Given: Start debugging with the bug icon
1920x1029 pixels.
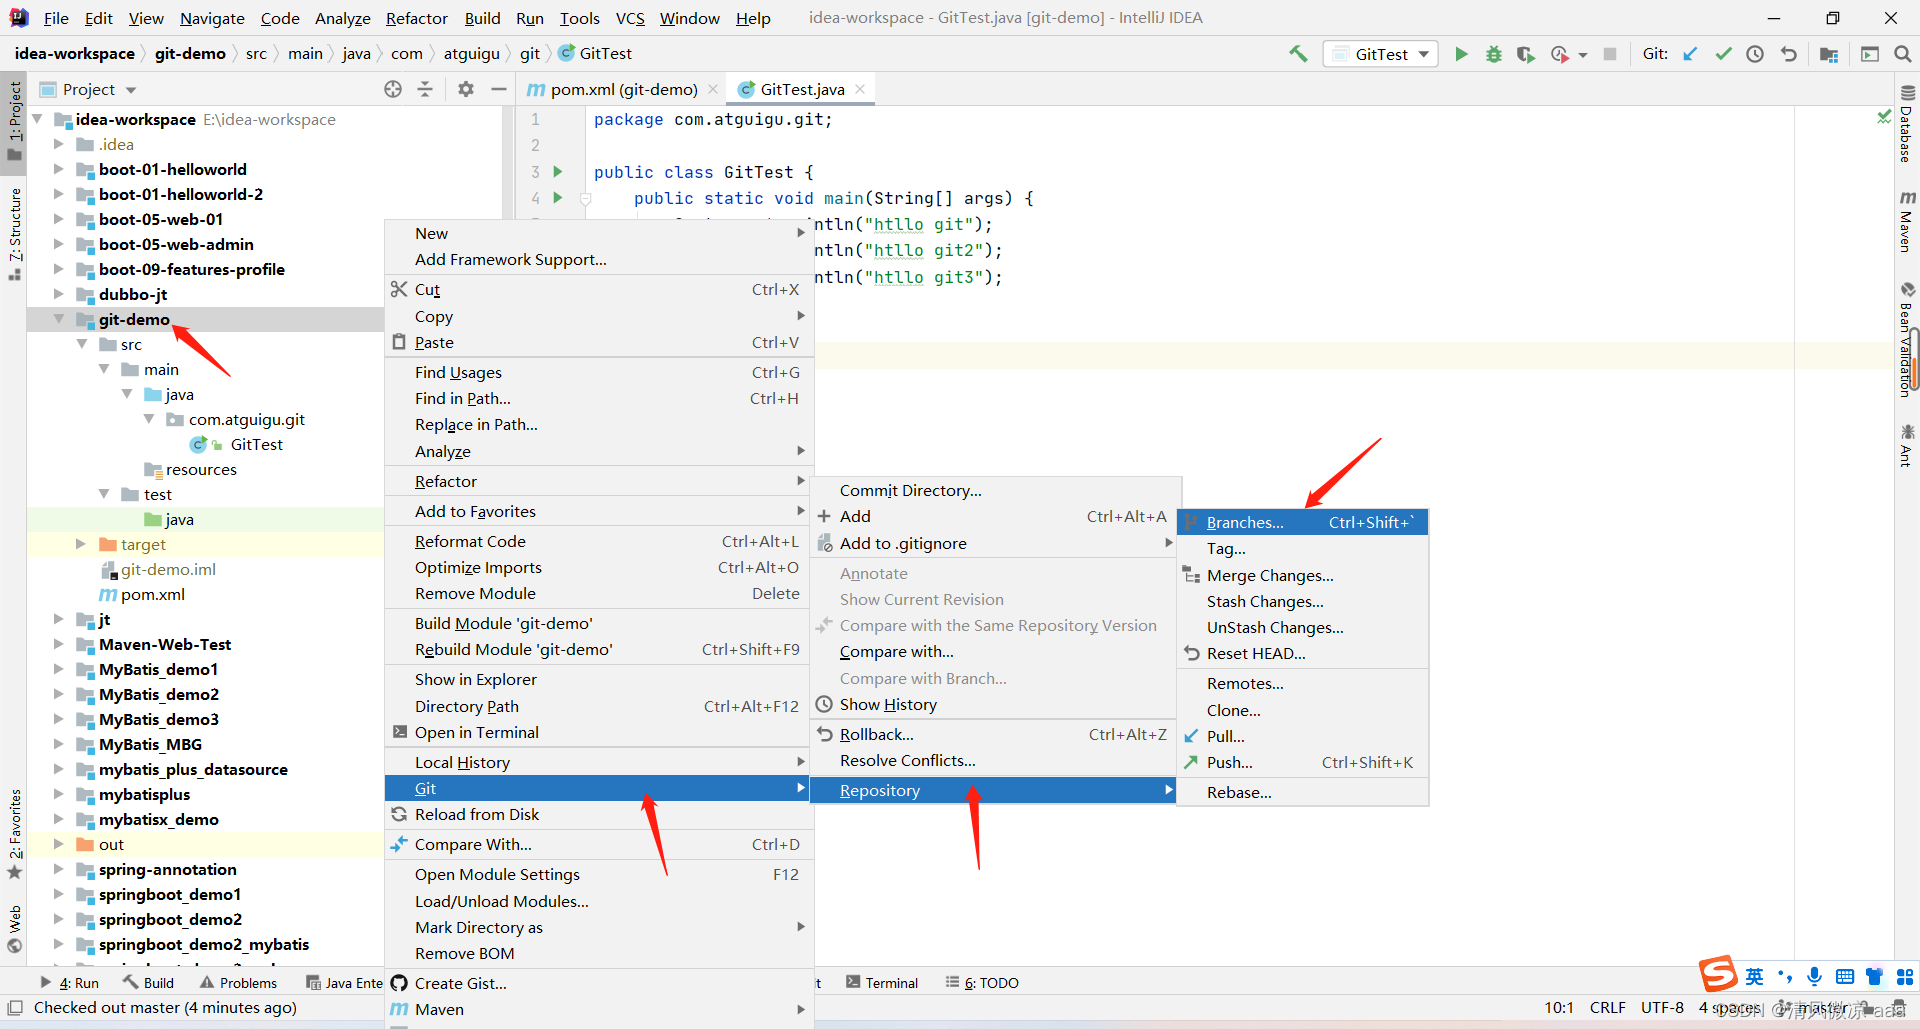Looking at the screenshot, I should [1493, 54].
